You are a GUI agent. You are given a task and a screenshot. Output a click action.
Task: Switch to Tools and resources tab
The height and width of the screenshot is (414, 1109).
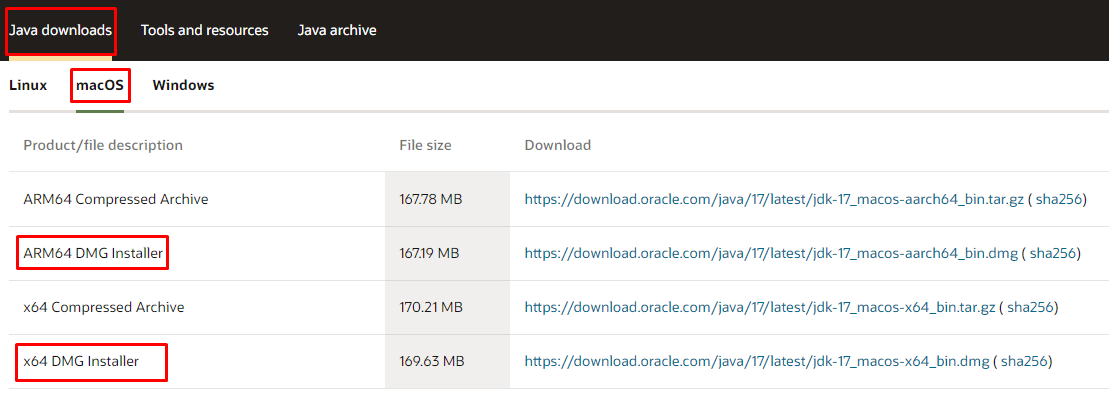coord(204,30)
